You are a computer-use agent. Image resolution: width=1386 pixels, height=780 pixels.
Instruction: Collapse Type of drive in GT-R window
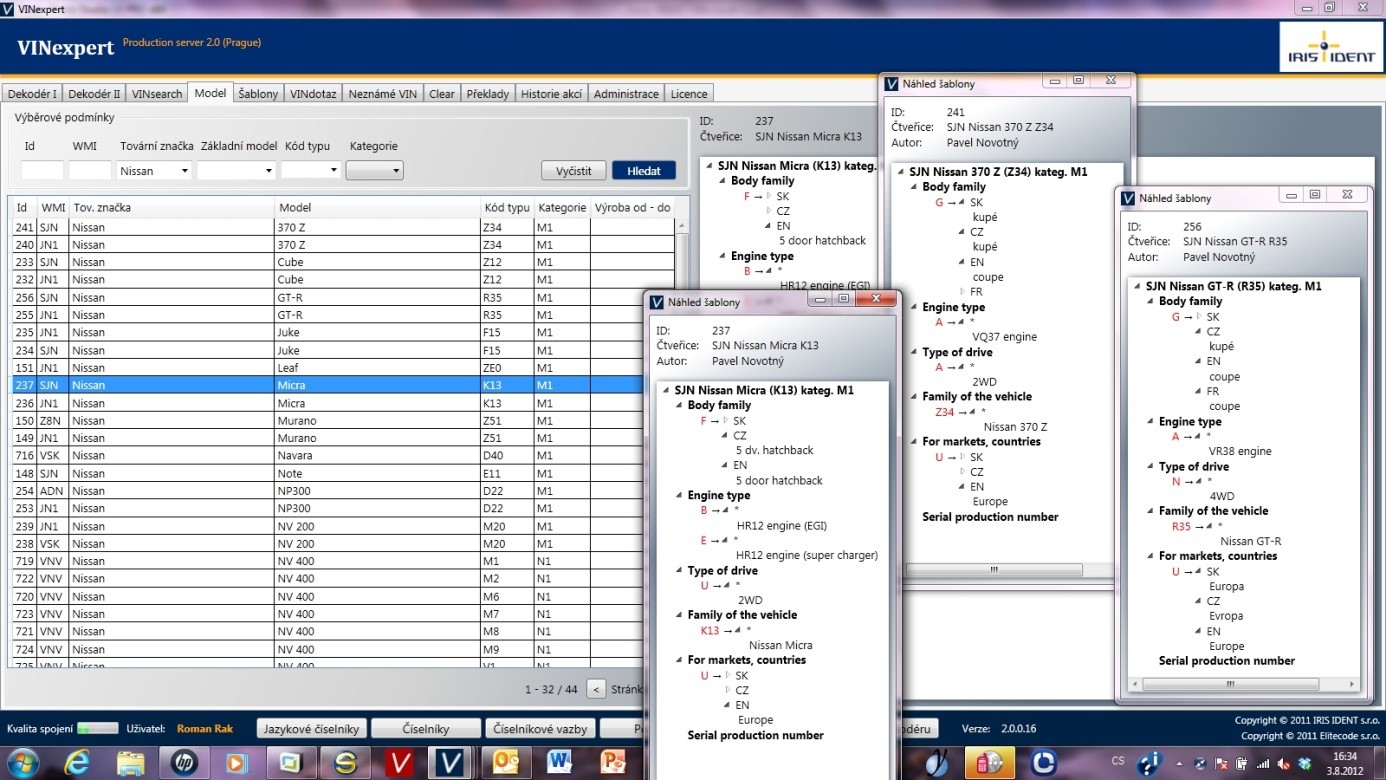[x=1149, y=467]
